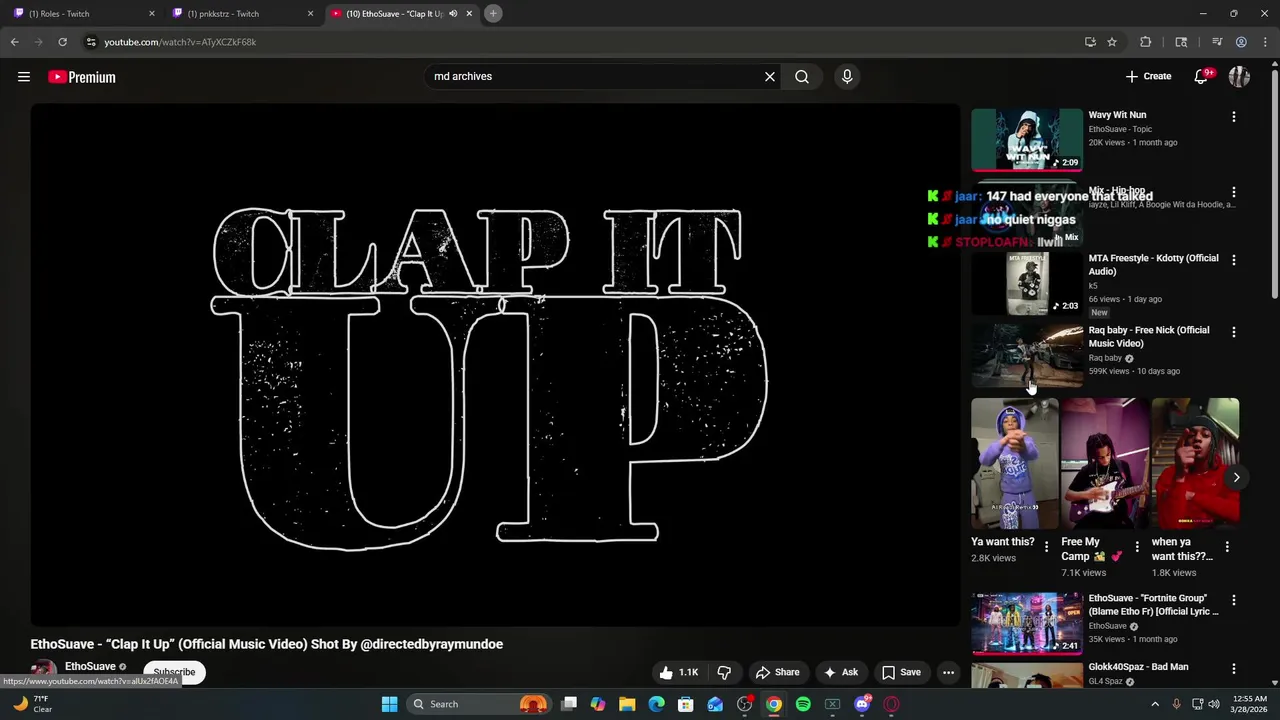1280x720 pixels.
Task: Open Fortnite Group lyric video thumbnail
Action: pos(1026,623)
